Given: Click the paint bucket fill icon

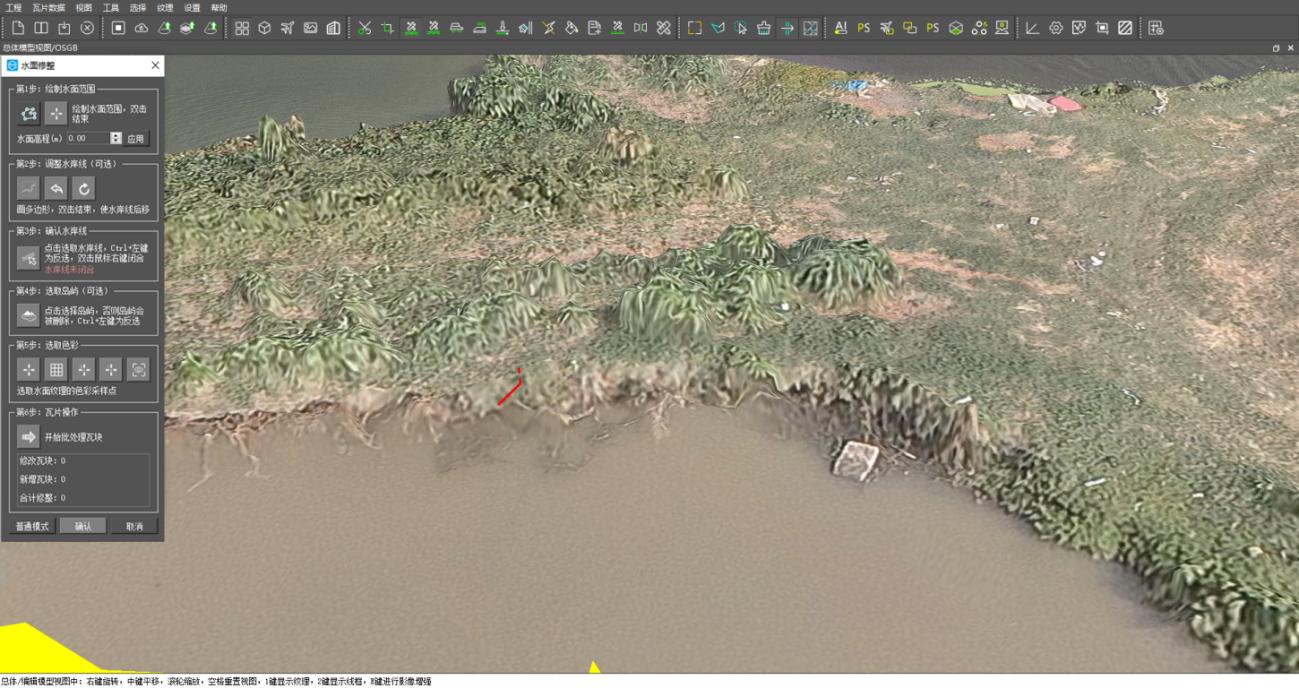Looking at the screenshot, I should pos(572,28).
